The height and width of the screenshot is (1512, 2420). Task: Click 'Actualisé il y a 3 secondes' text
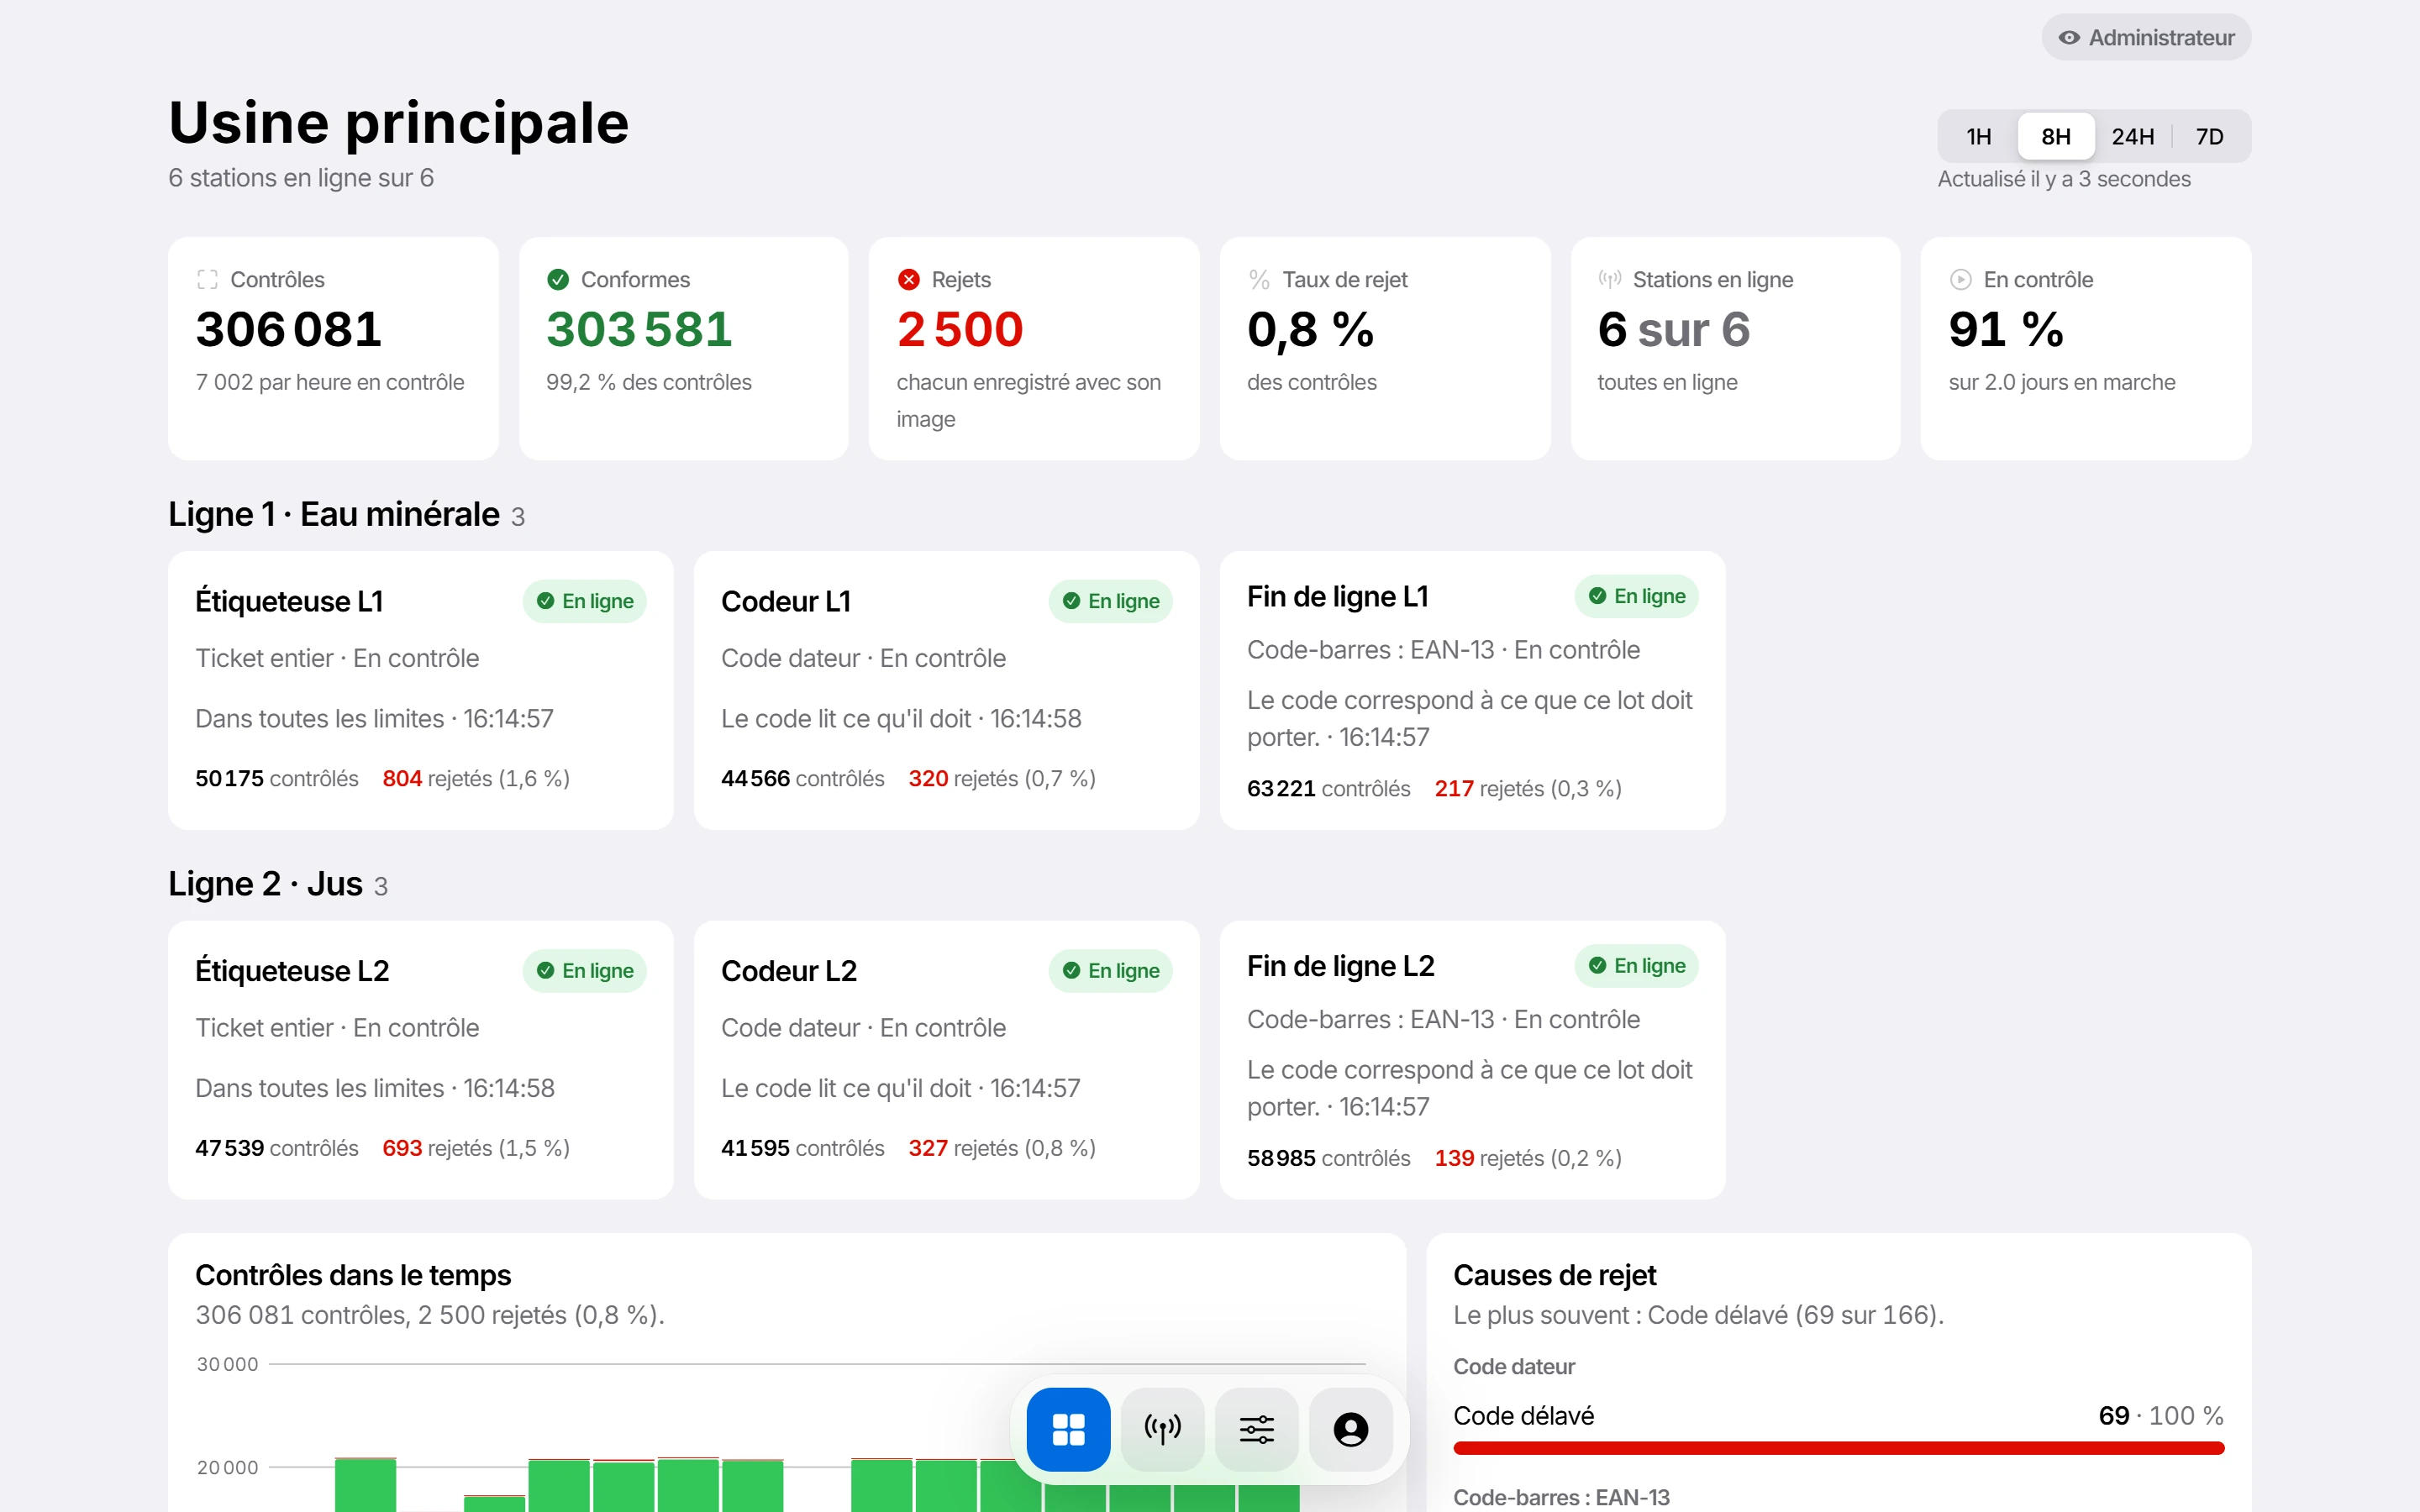pyautogui.click(x=2064, y=179)
